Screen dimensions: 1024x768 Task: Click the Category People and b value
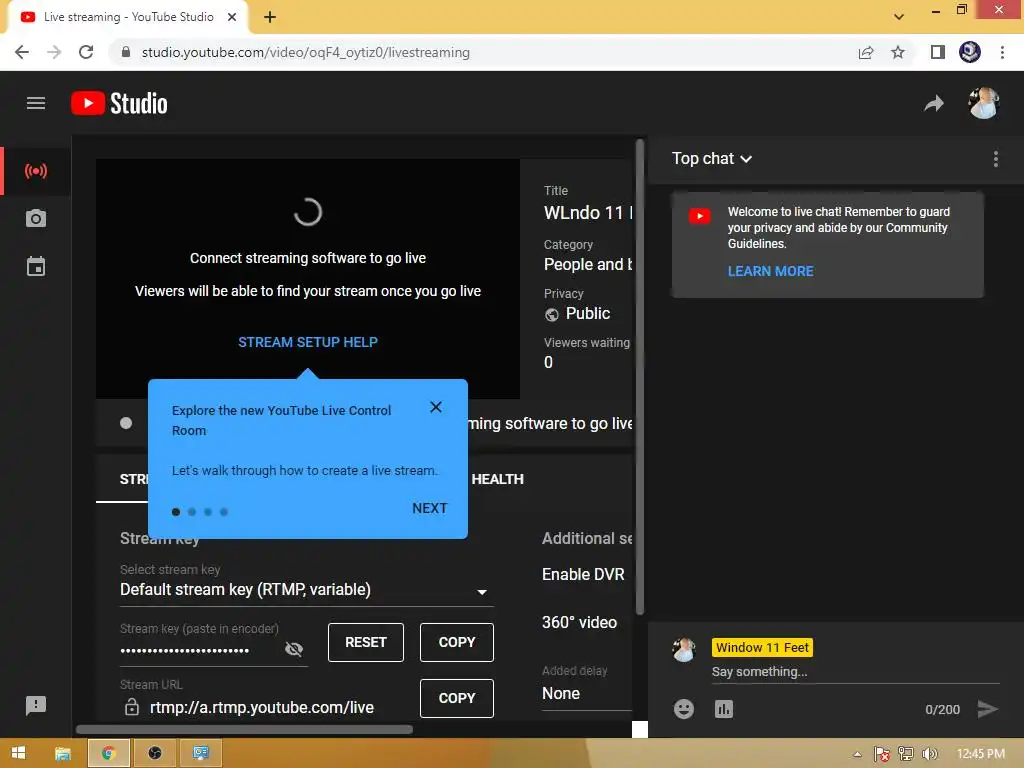point(588,264)
